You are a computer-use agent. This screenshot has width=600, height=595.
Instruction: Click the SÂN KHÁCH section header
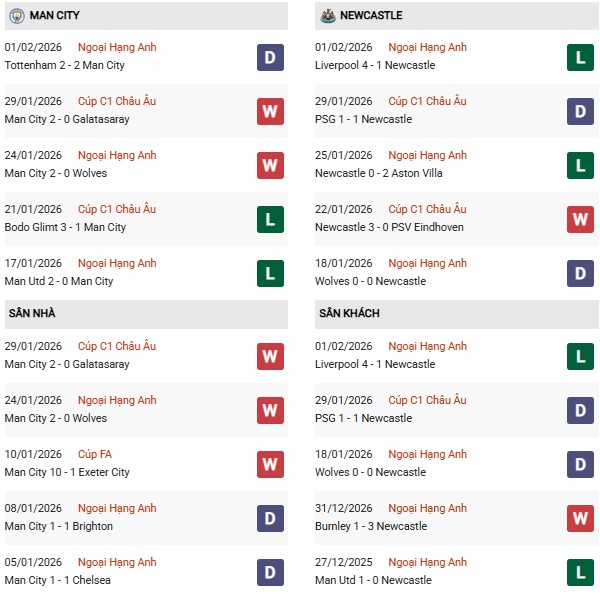(x=348, y=313)
